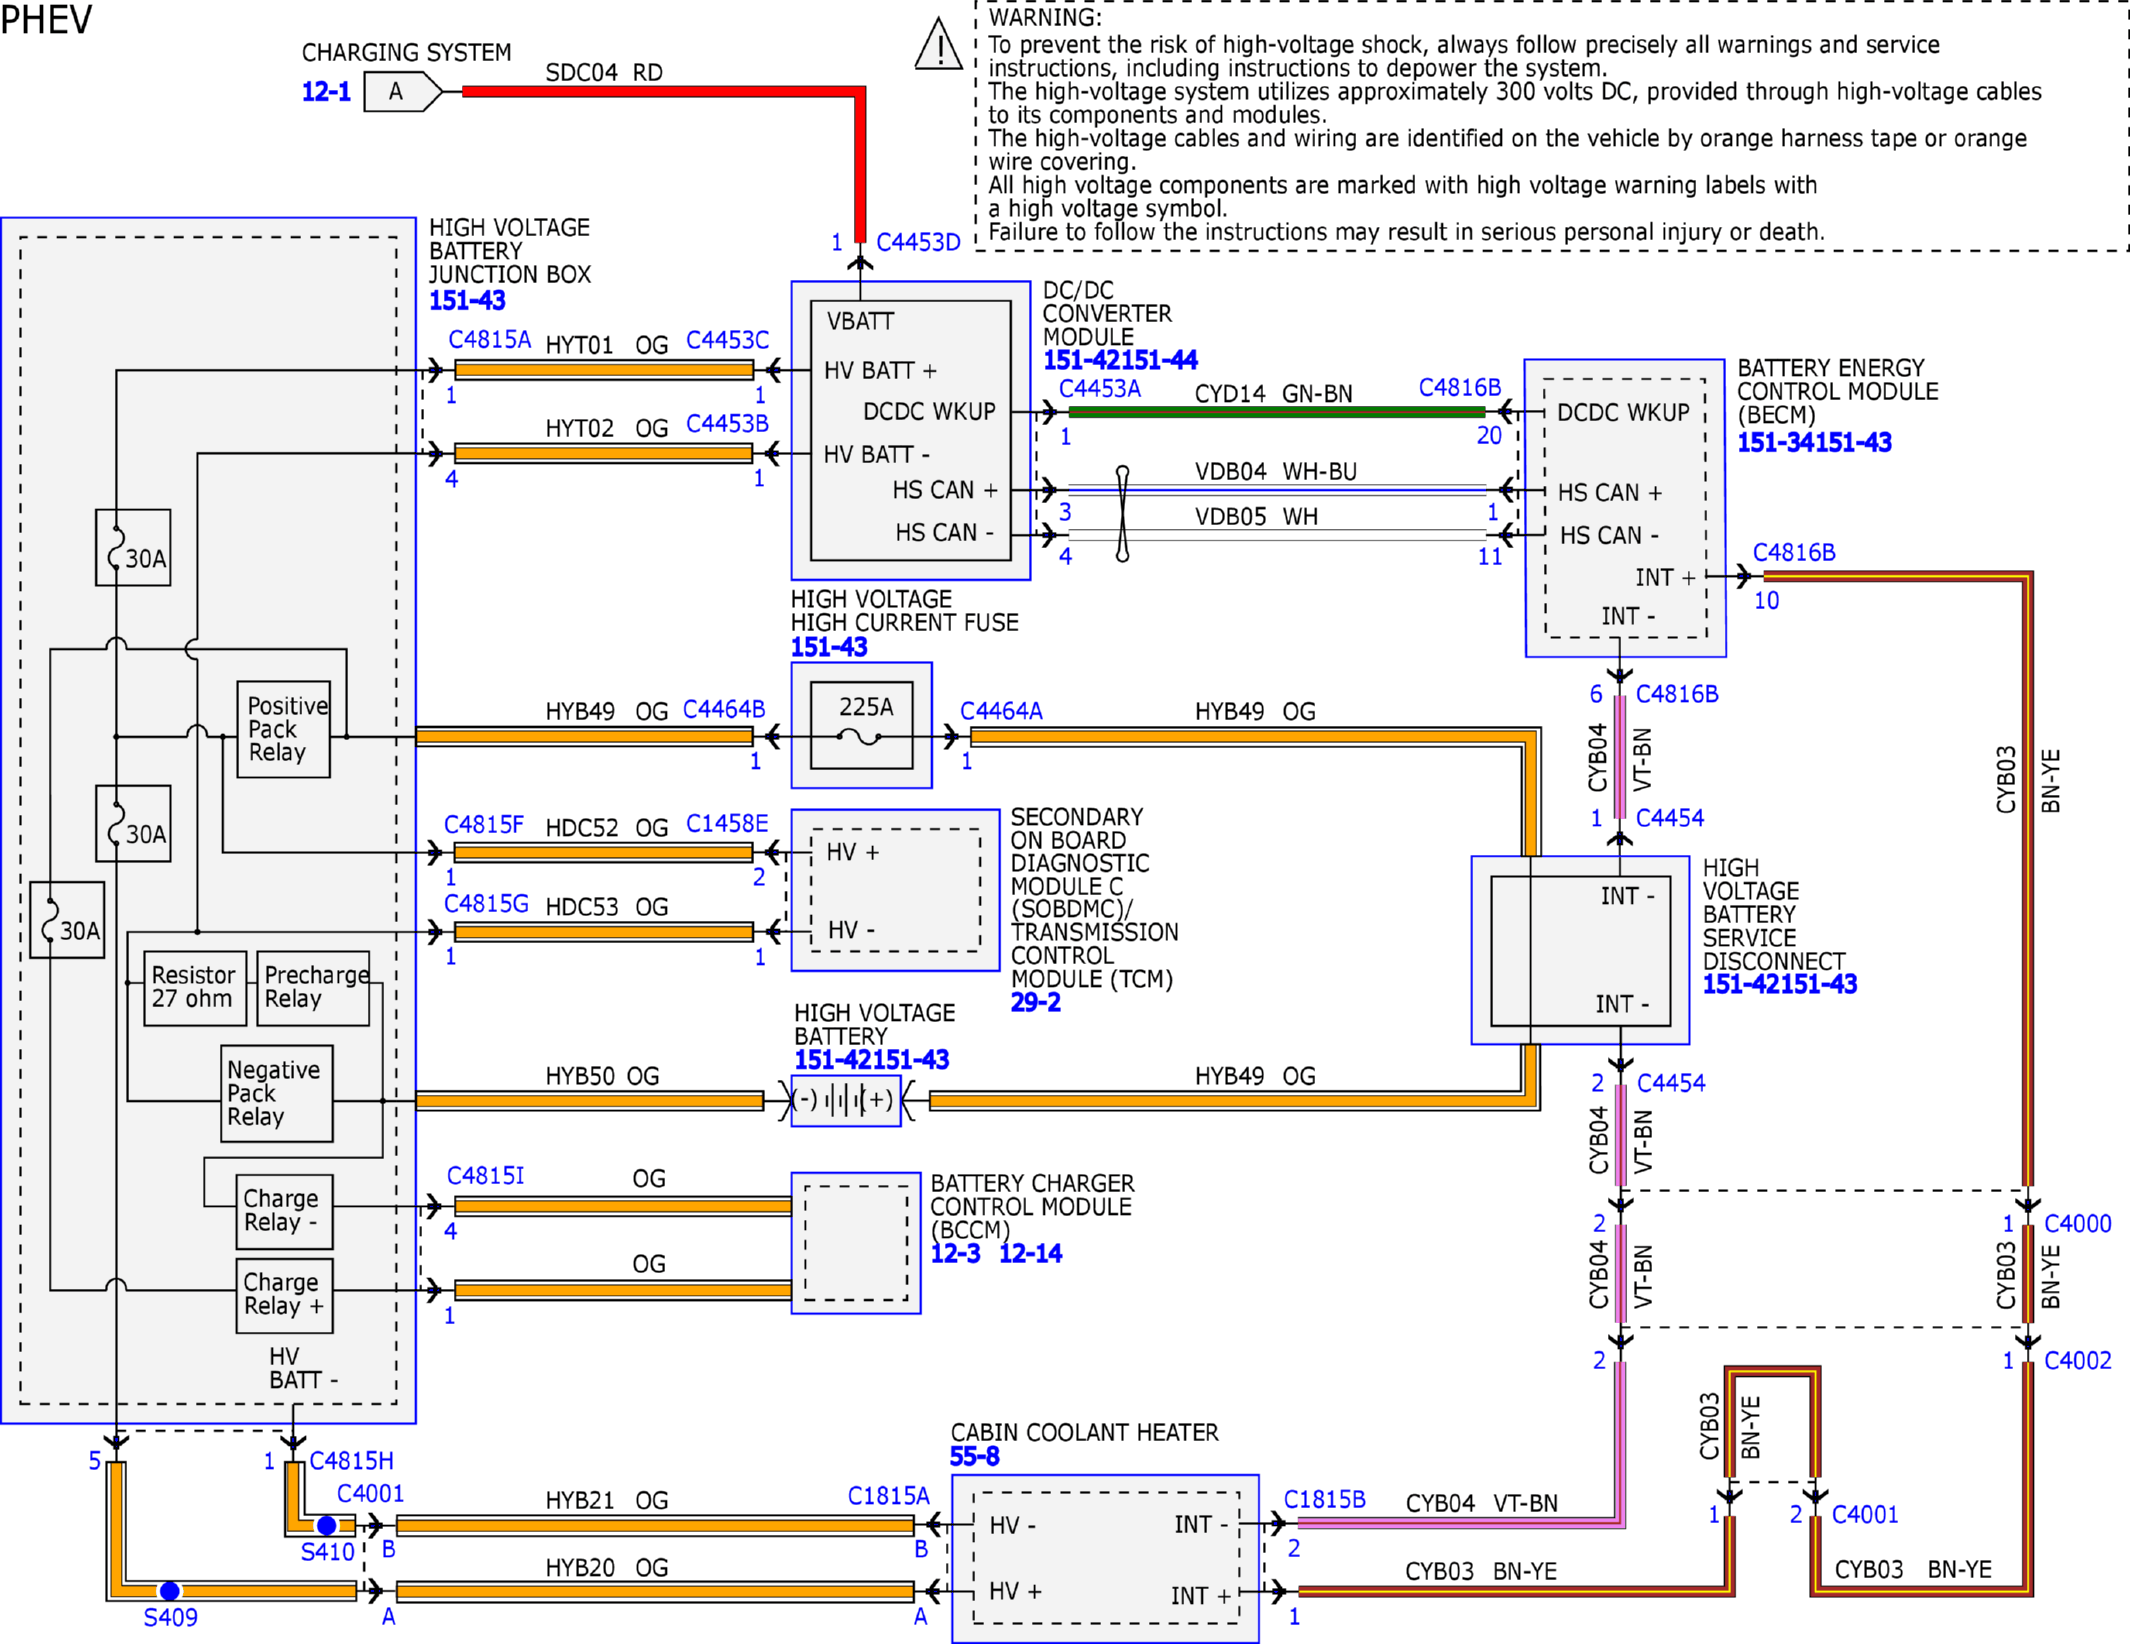Viewport: 2130px width, 1644px height.
Task: Click the VDB04 WH-BU wire label
Action: pos(1276,471)
